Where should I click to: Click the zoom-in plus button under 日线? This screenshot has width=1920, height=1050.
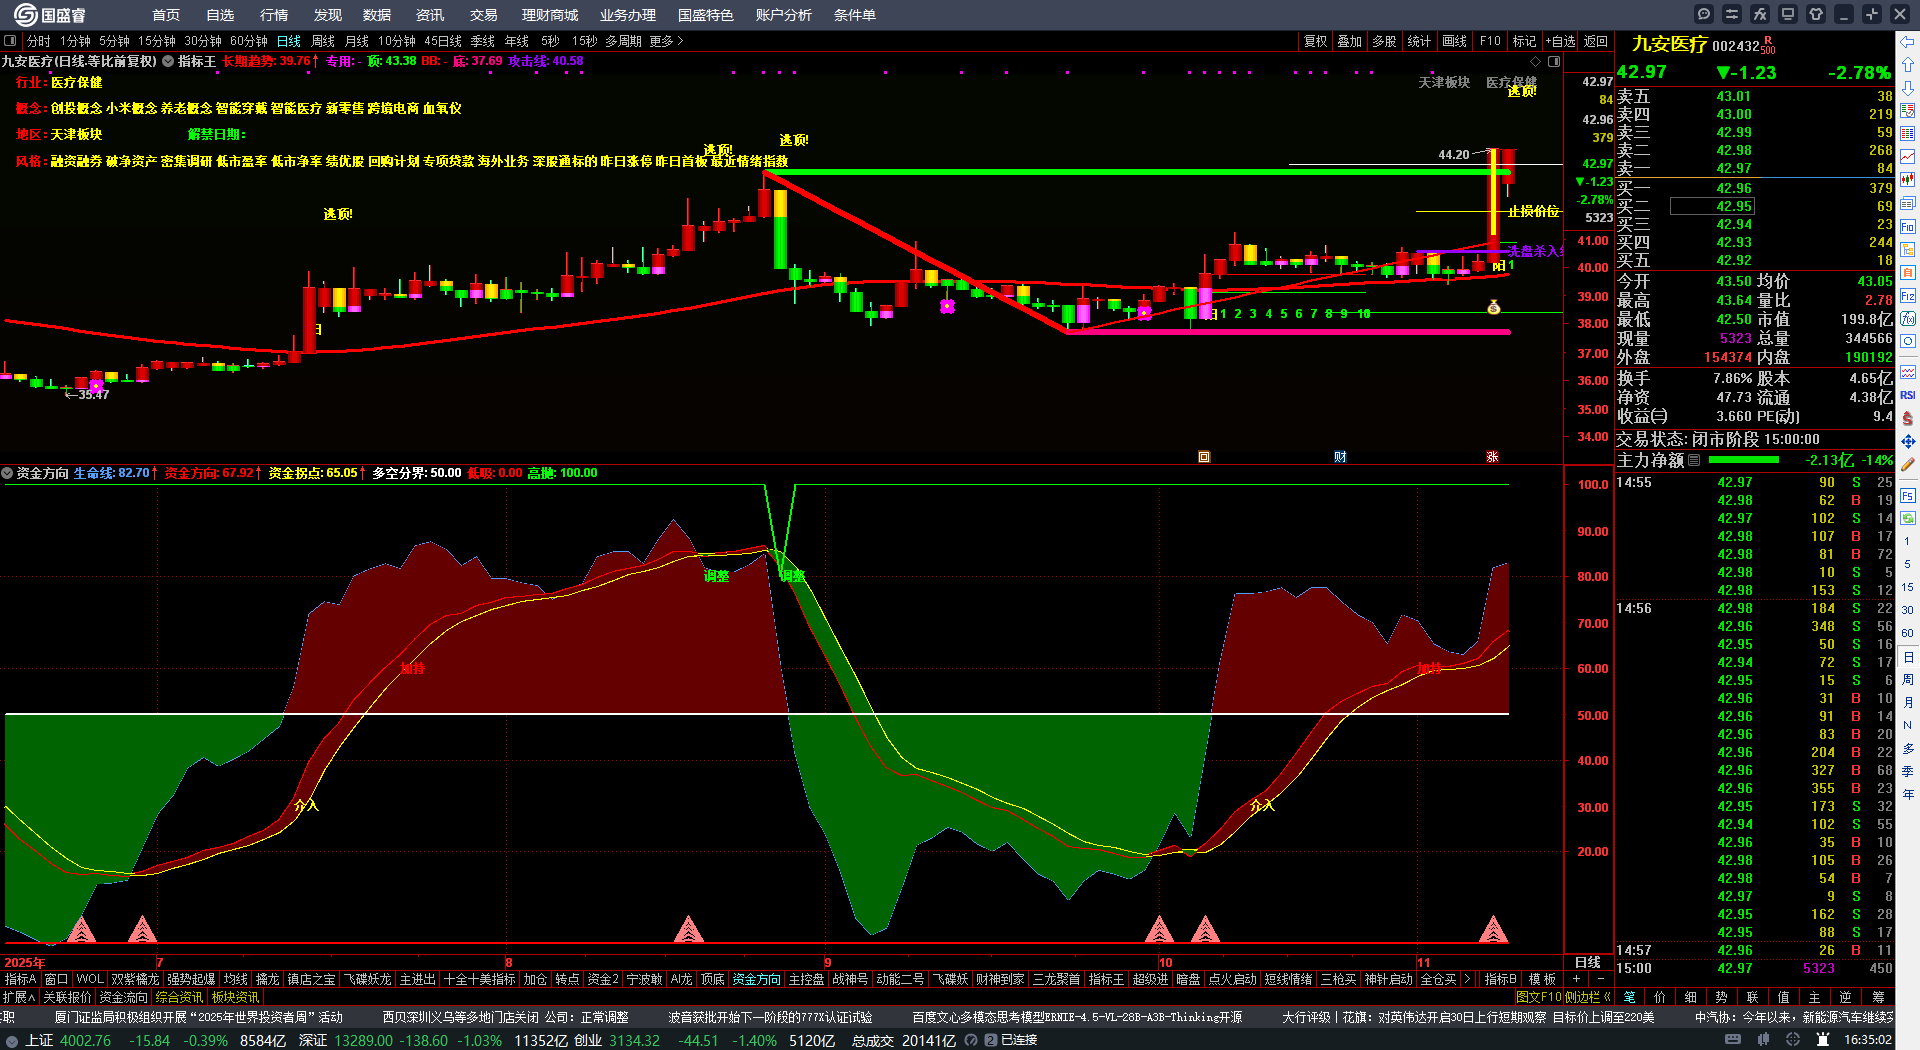(x=1577, y=980)
